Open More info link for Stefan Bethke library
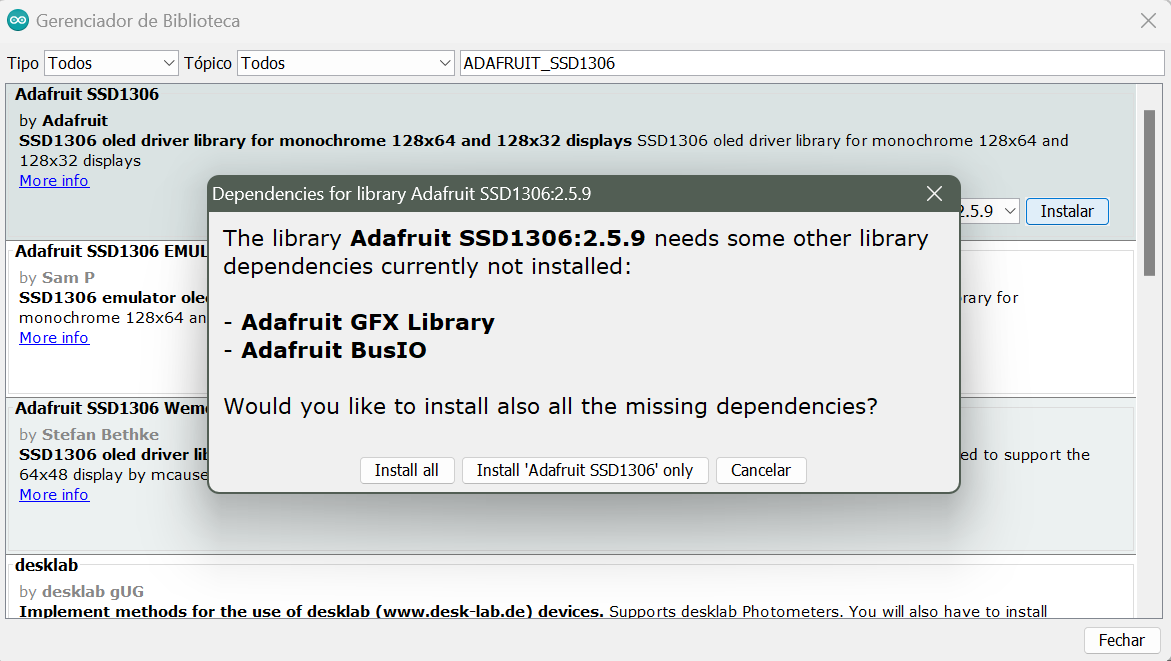 54,494
